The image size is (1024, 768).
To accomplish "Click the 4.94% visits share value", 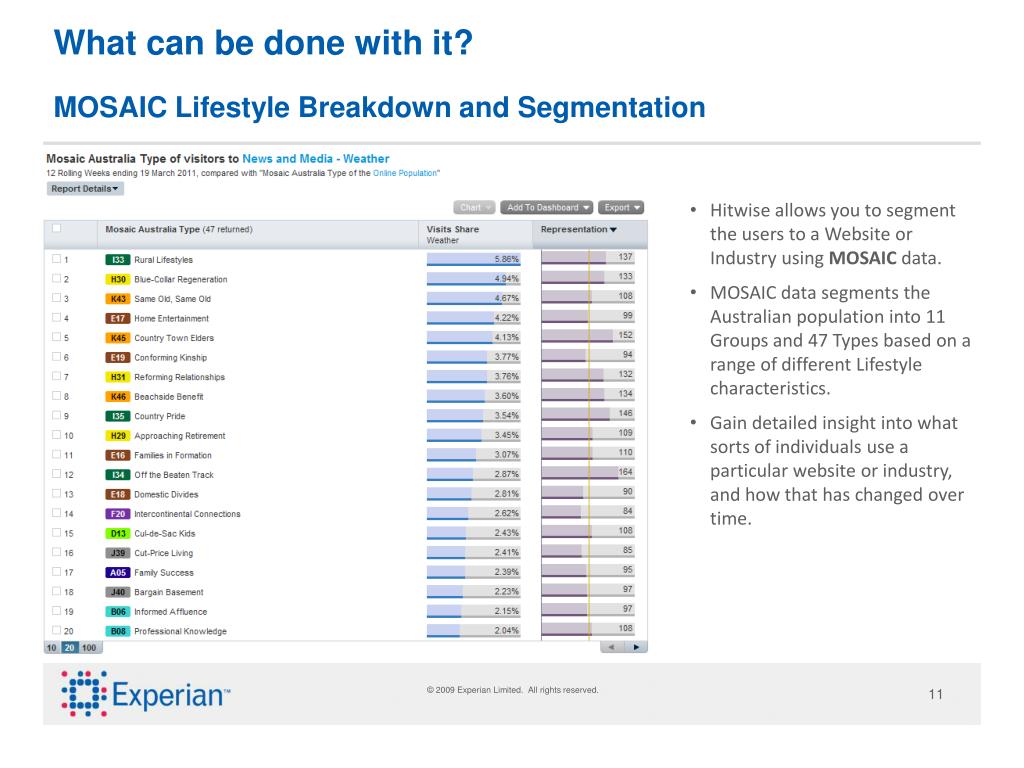I will point(506,279).
